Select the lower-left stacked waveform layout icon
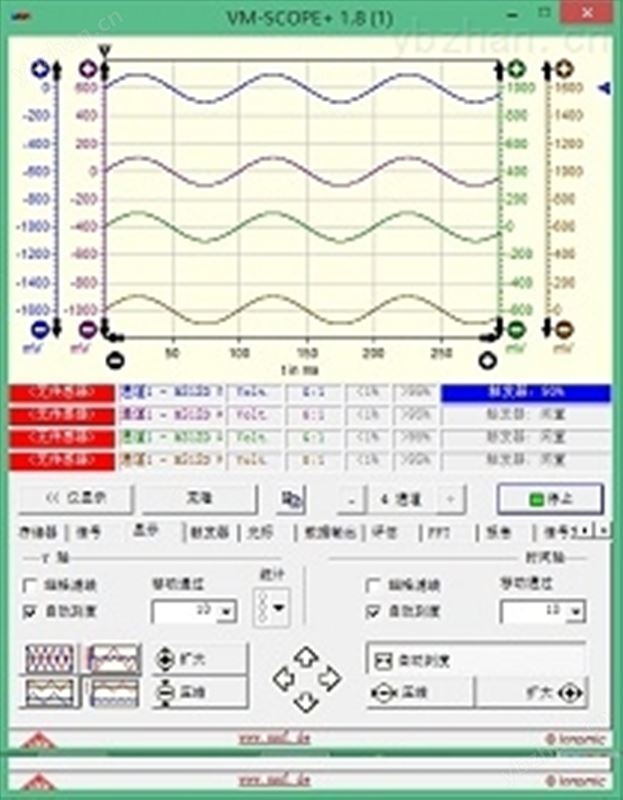623x800 pixels. 49,692
